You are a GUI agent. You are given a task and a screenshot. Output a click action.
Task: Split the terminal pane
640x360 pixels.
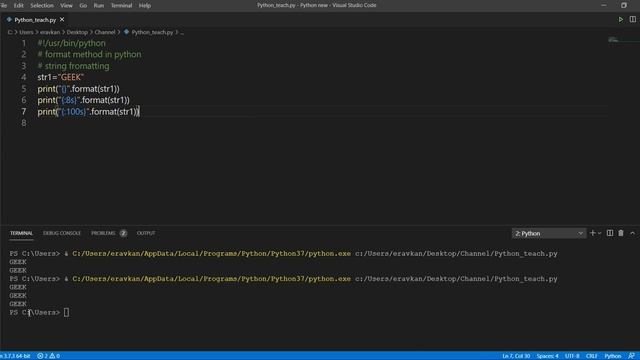click(x=610, y=233)
